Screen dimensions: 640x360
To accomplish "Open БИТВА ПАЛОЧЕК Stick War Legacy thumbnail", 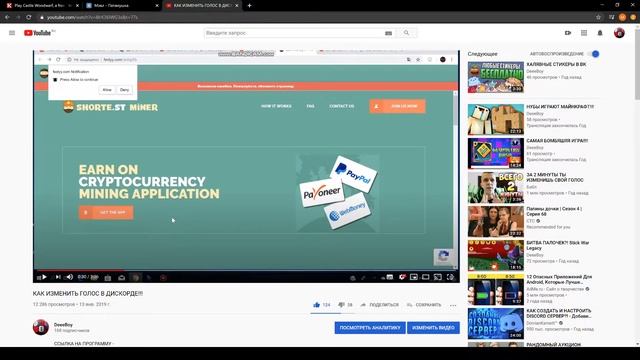I will pyautogui.click(x=496, y=255).
